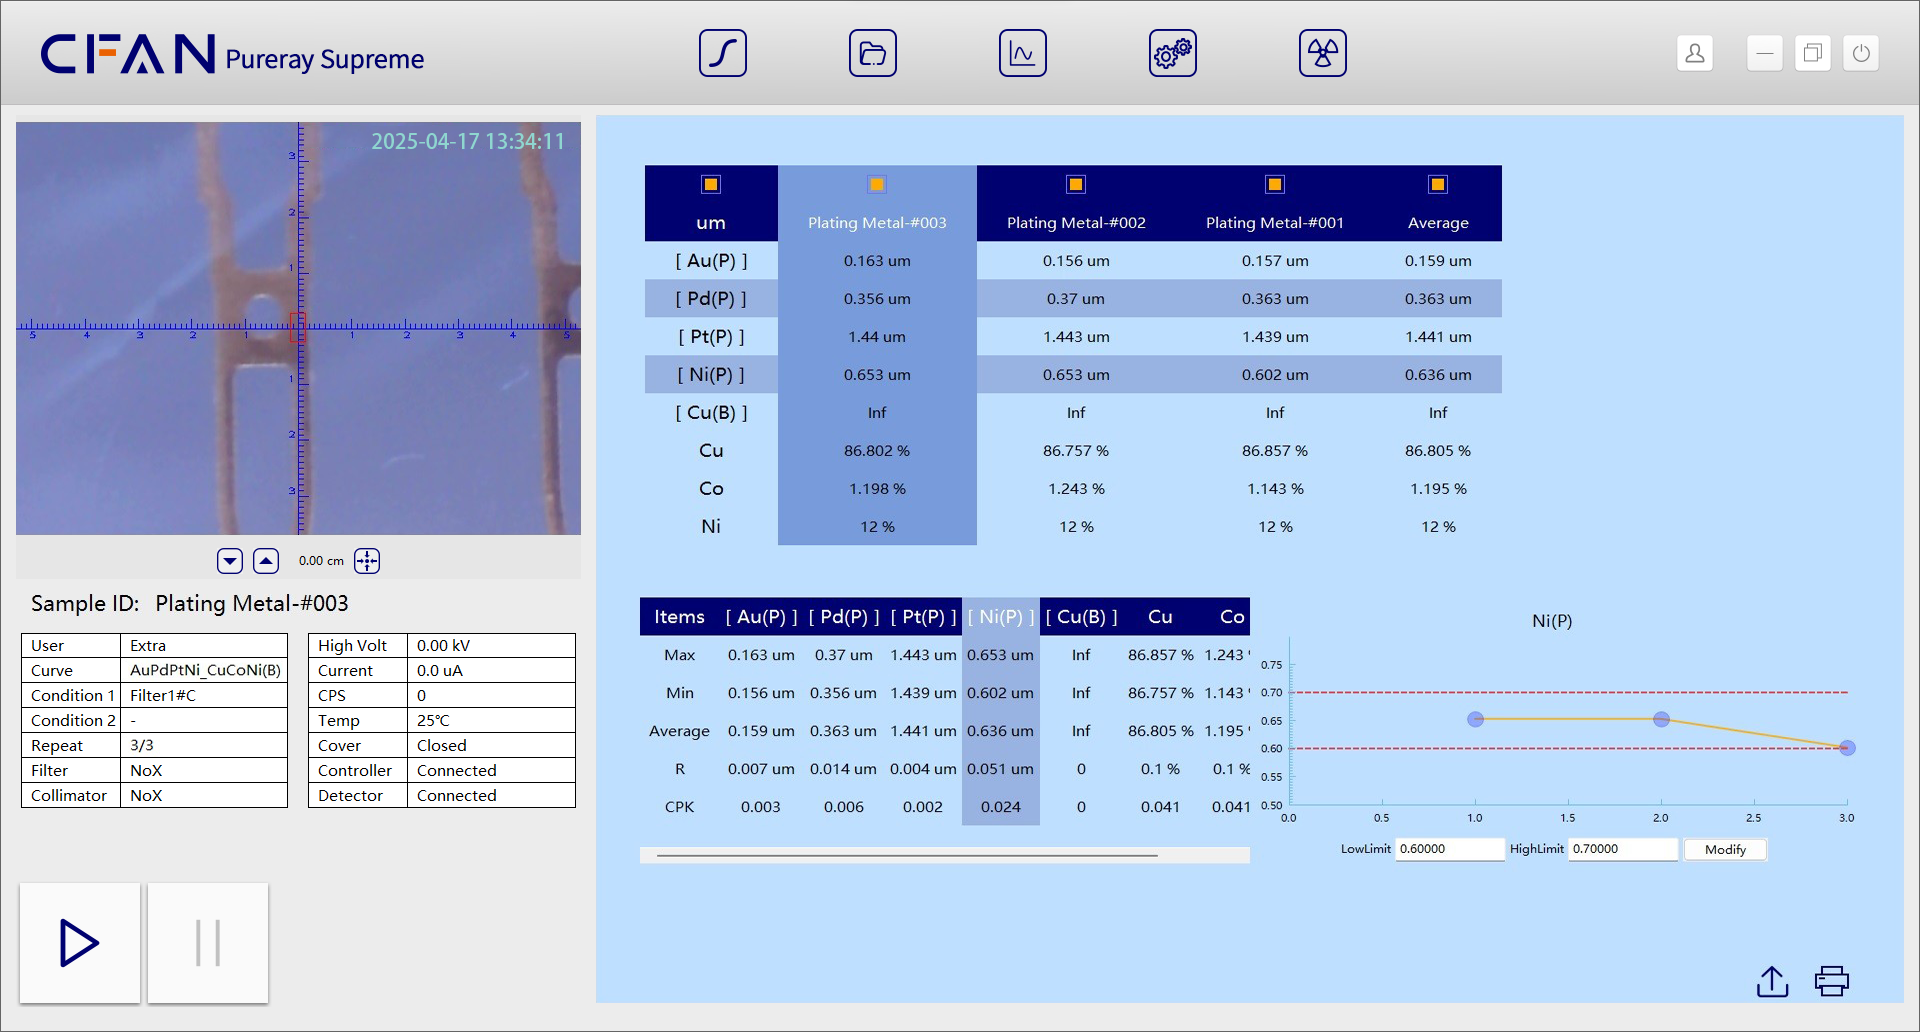Viewport: 1920px width, 1032px height.
Task: Click the LowLimit input field
Action: tap(1449, 849)
